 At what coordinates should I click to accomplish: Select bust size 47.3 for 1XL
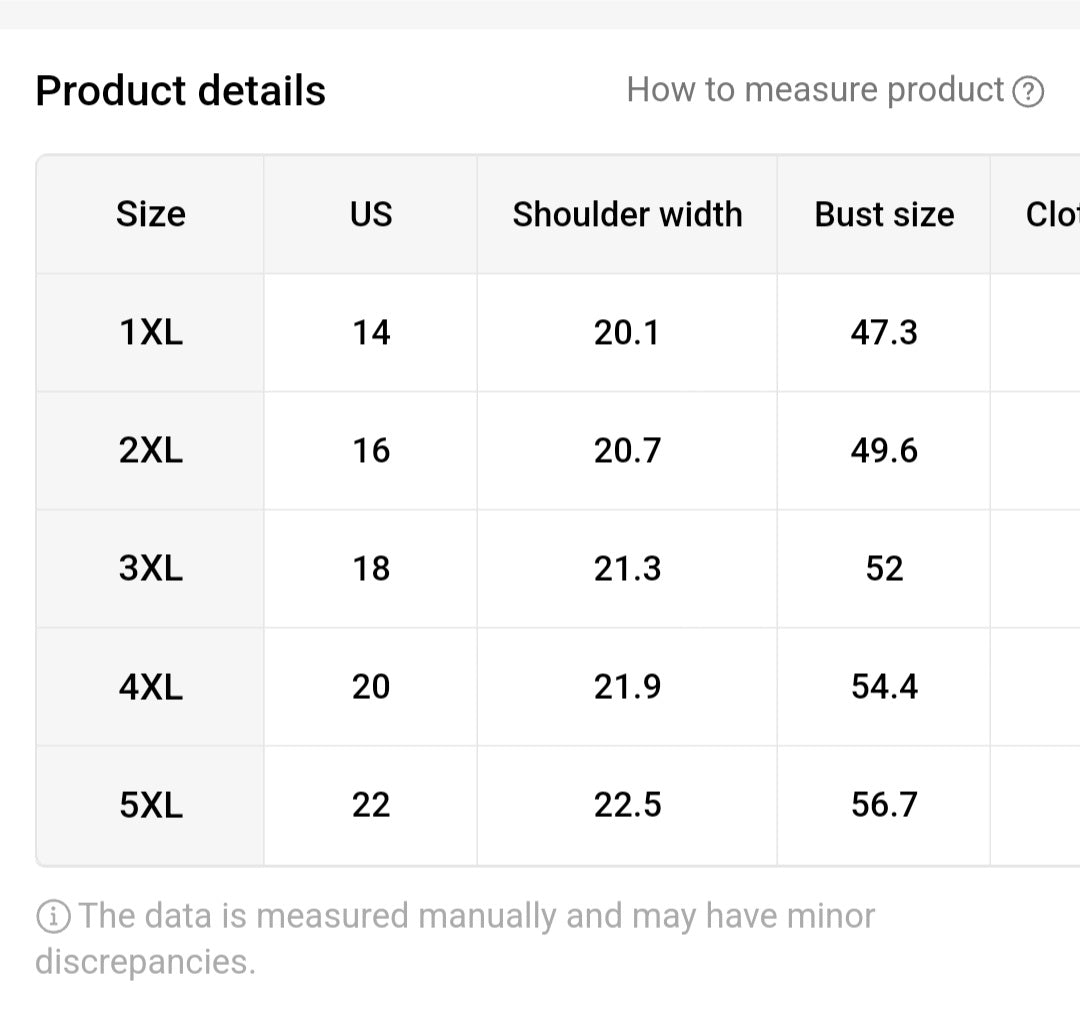(884, 332)
